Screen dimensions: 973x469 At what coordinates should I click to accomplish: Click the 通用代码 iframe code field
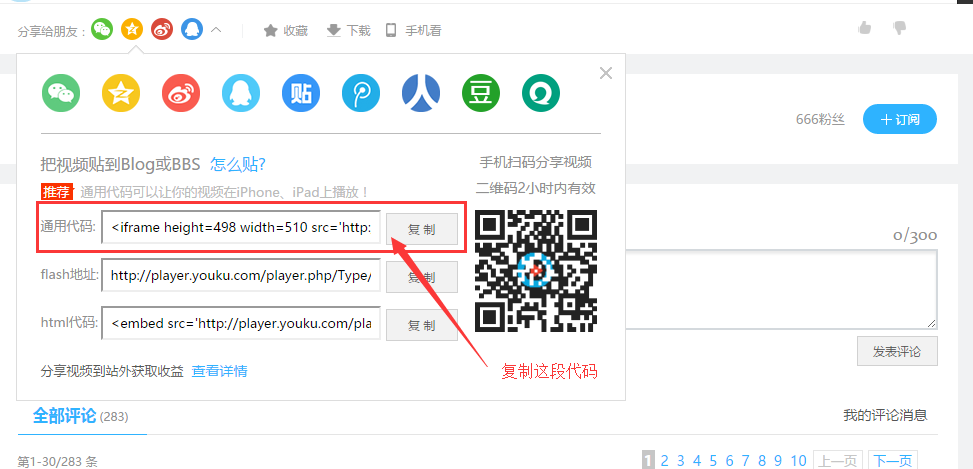click(241, 227)
